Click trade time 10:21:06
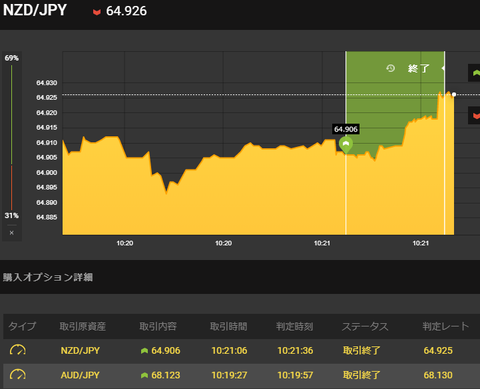The width and height of the screenshot is (480, 389). coord(229,351)
